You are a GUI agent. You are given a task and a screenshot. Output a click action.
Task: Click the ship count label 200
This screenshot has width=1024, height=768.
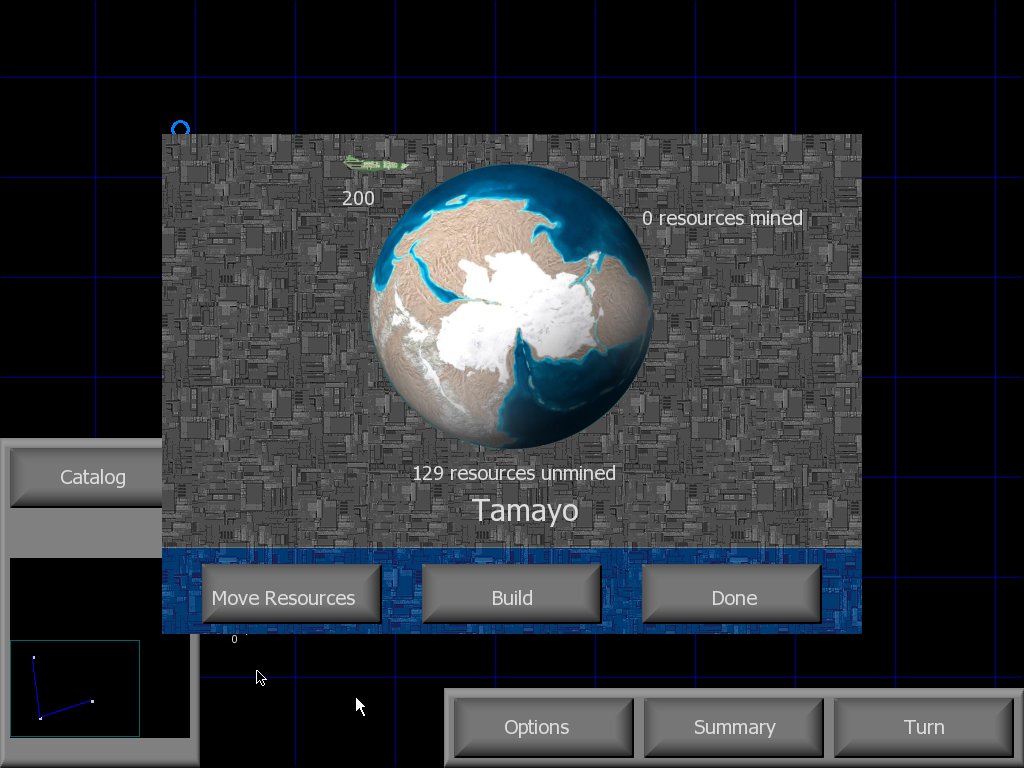358,198
